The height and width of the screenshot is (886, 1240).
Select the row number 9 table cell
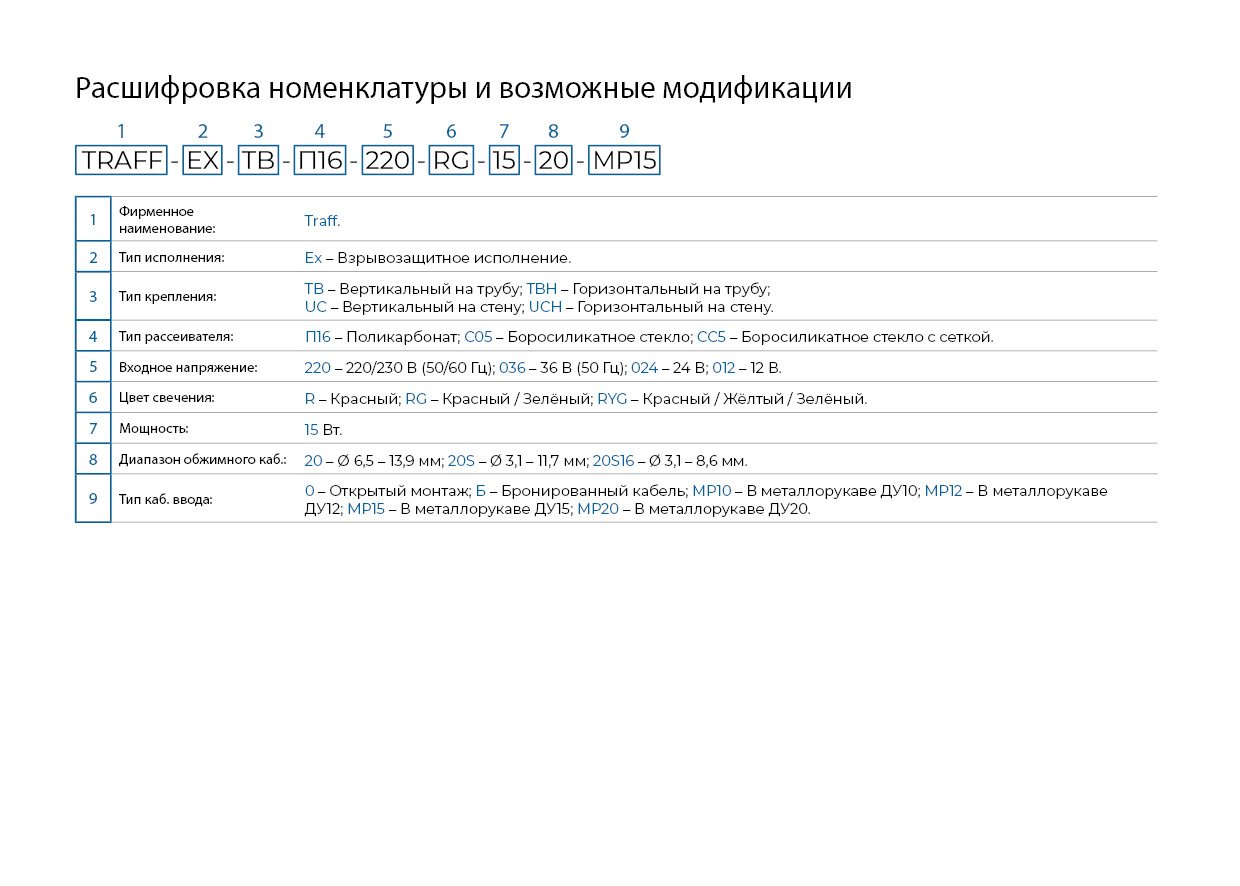[x=93, y=499]
